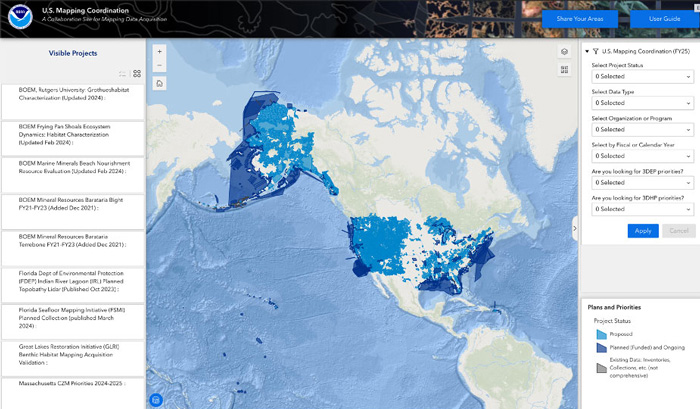Open Select Organization or Program dropdown

tap(642, 129)
